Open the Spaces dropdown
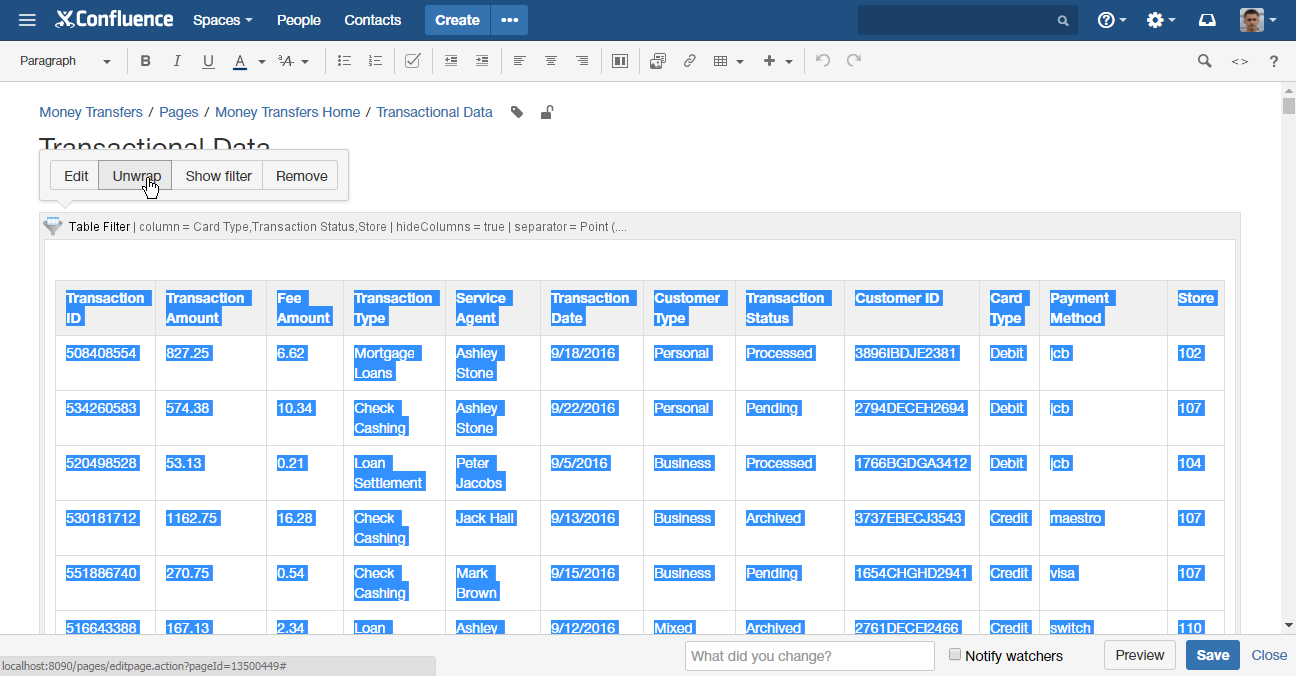Viewport: 1296px width, 676px height. click(222, 20)
